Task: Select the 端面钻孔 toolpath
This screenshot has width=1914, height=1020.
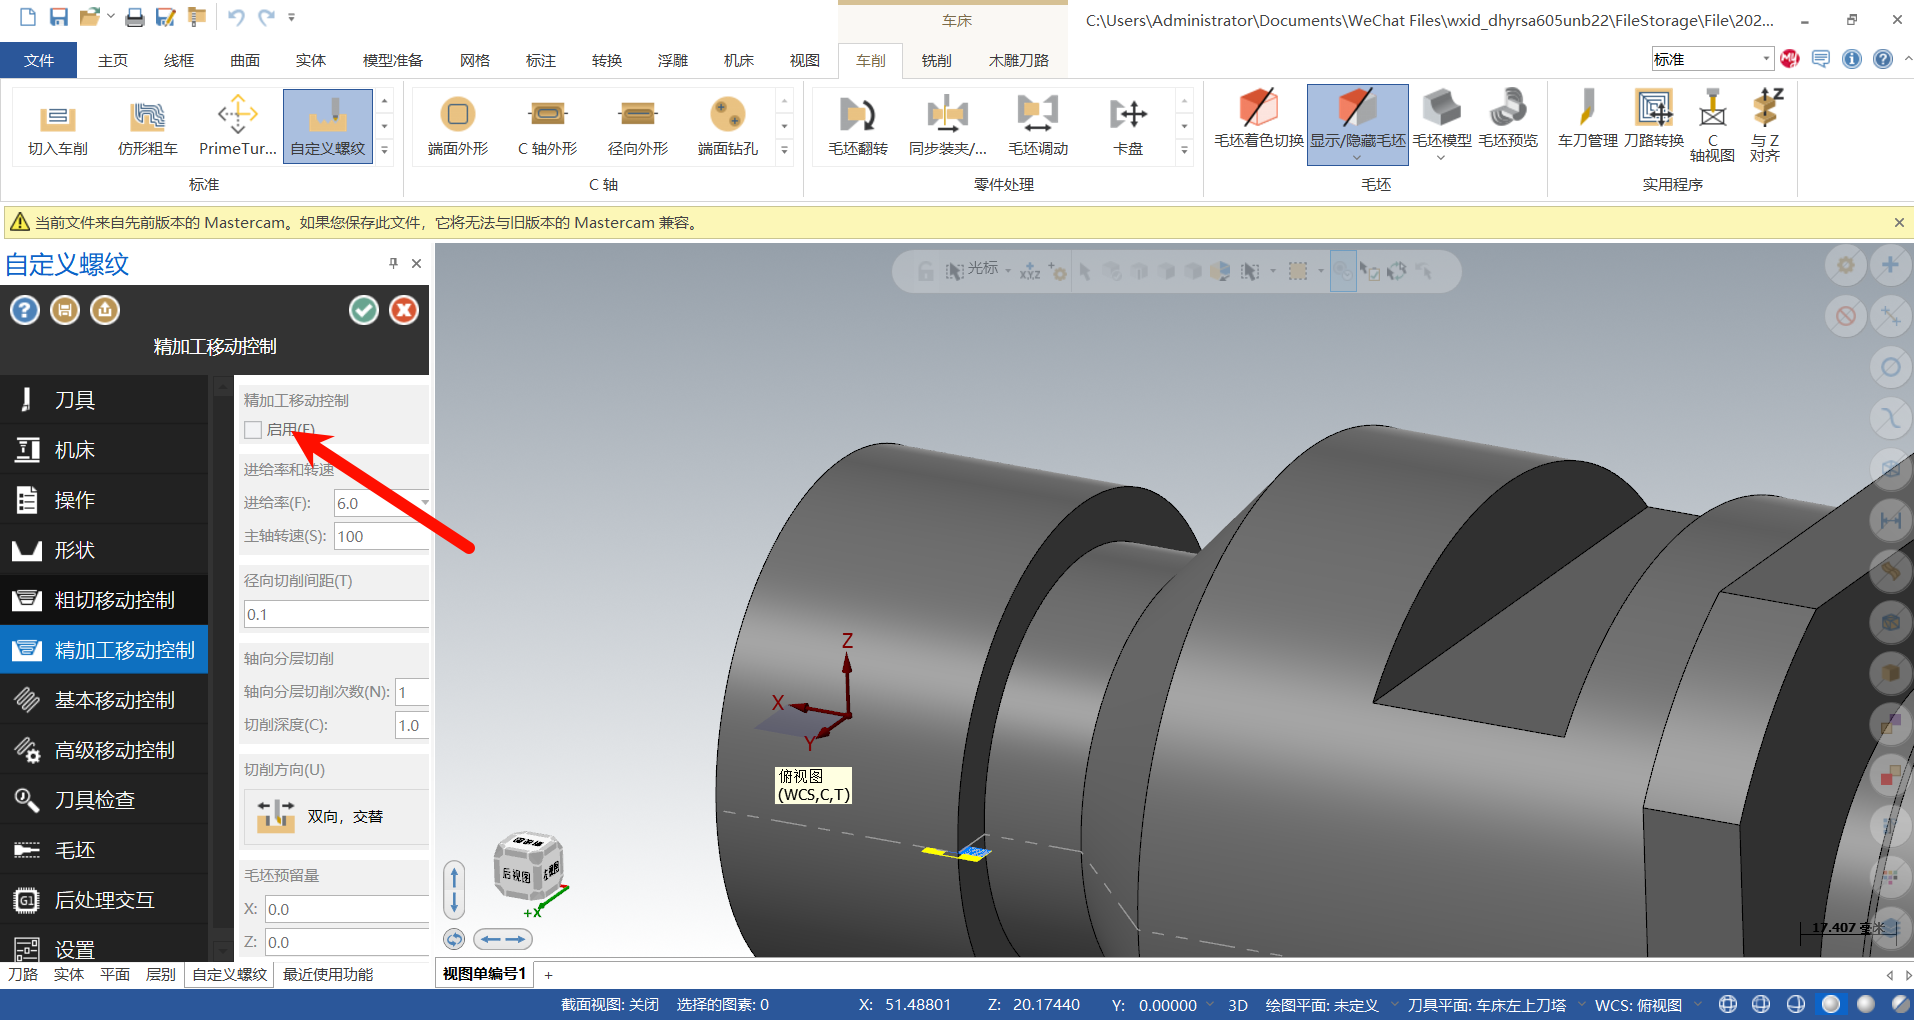Action: tap(728, 127)
